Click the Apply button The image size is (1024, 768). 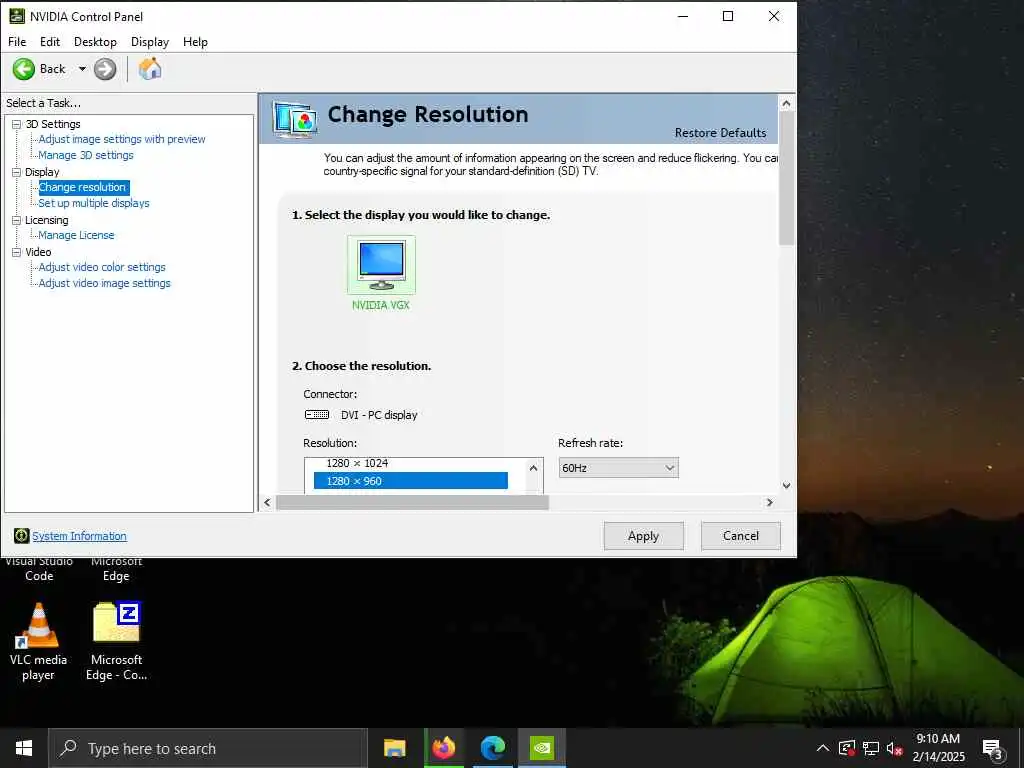[643, 536]
